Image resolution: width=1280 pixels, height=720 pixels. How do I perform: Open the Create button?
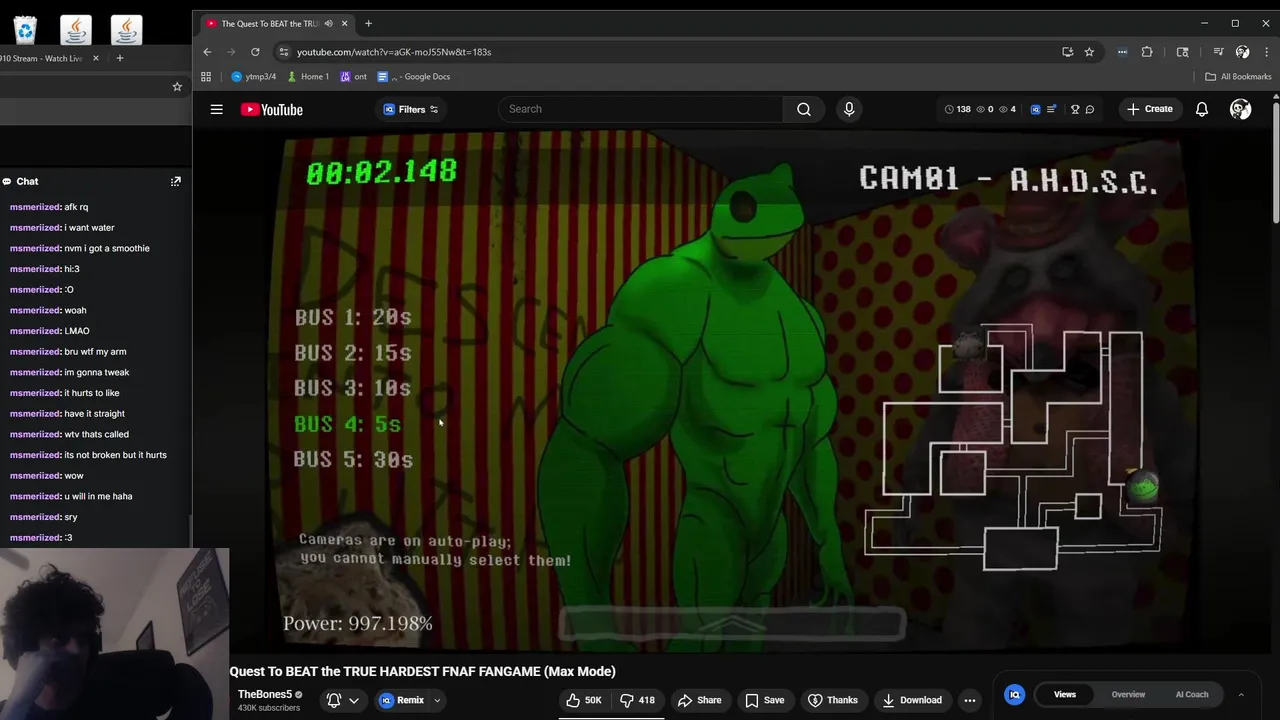point(1149,109)
